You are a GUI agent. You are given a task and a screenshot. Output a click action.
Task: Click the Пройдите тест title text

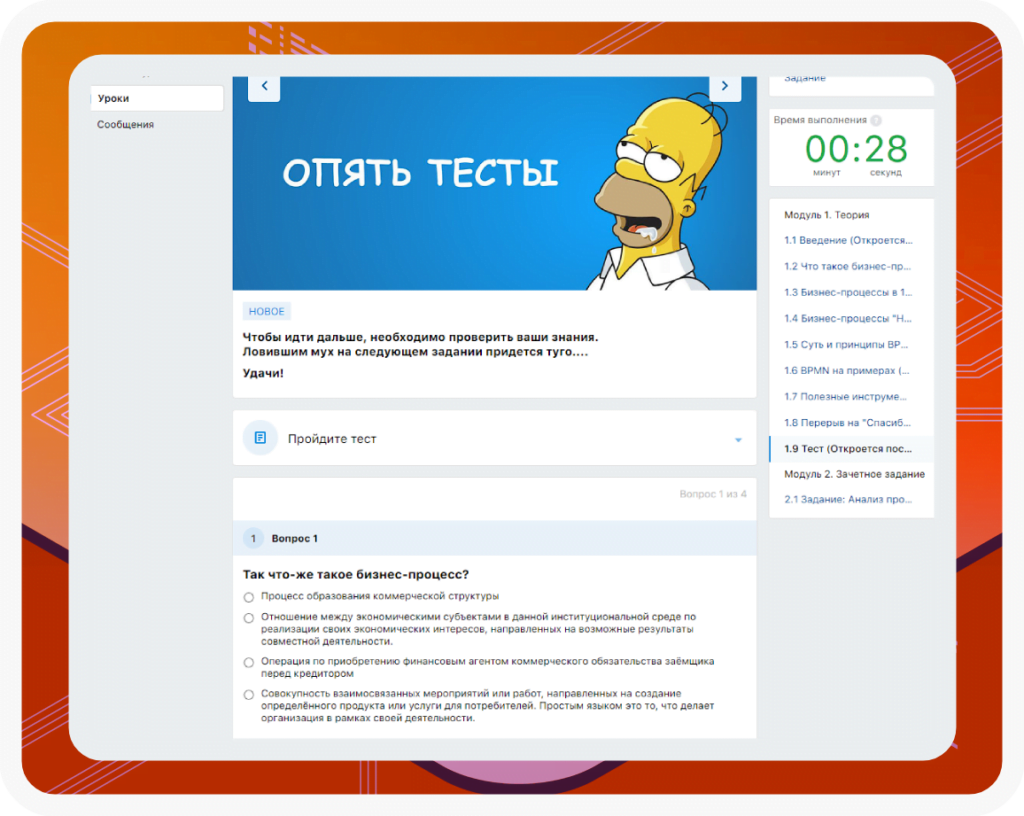pos(332,439)
